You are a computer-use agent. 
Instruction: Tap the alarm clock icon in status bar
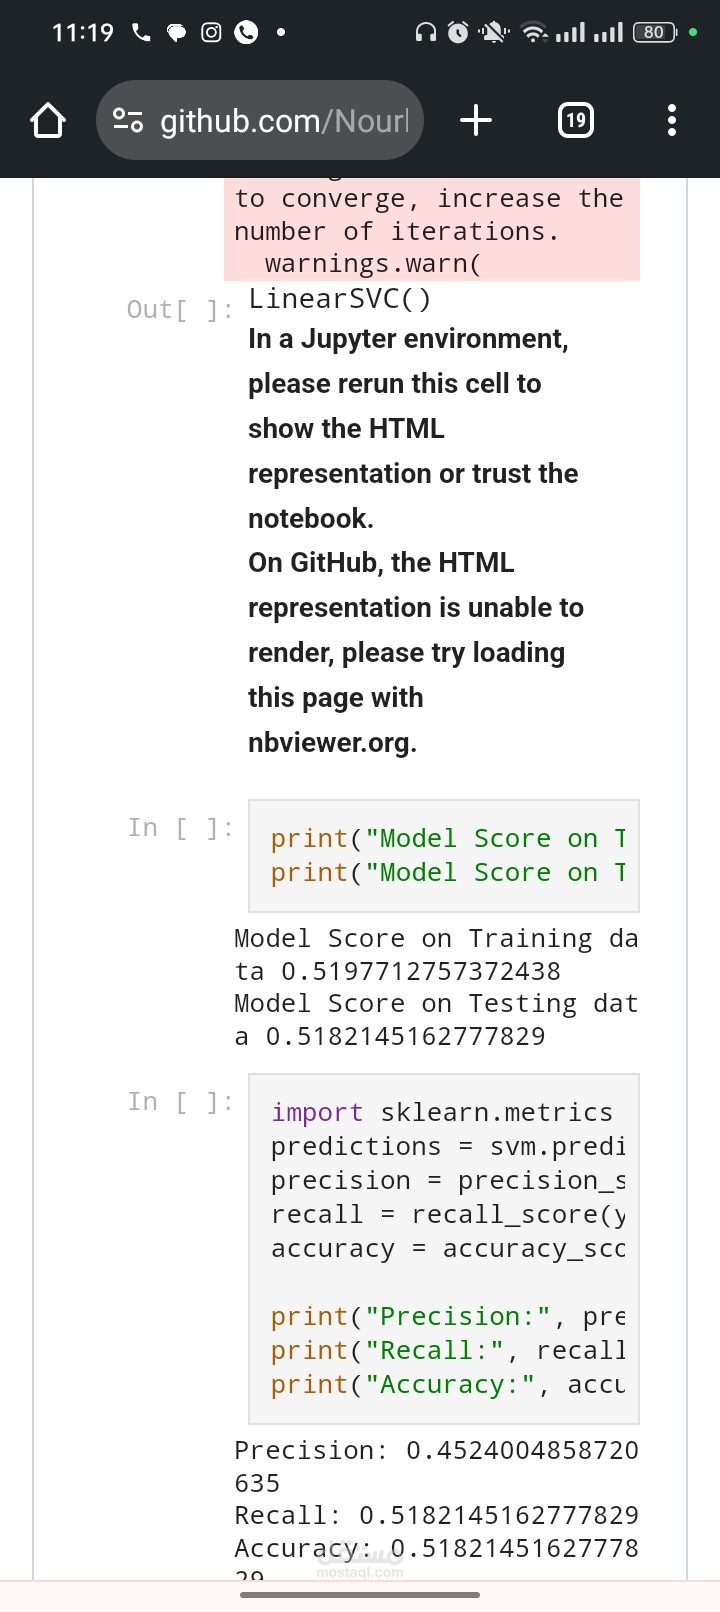458,33
